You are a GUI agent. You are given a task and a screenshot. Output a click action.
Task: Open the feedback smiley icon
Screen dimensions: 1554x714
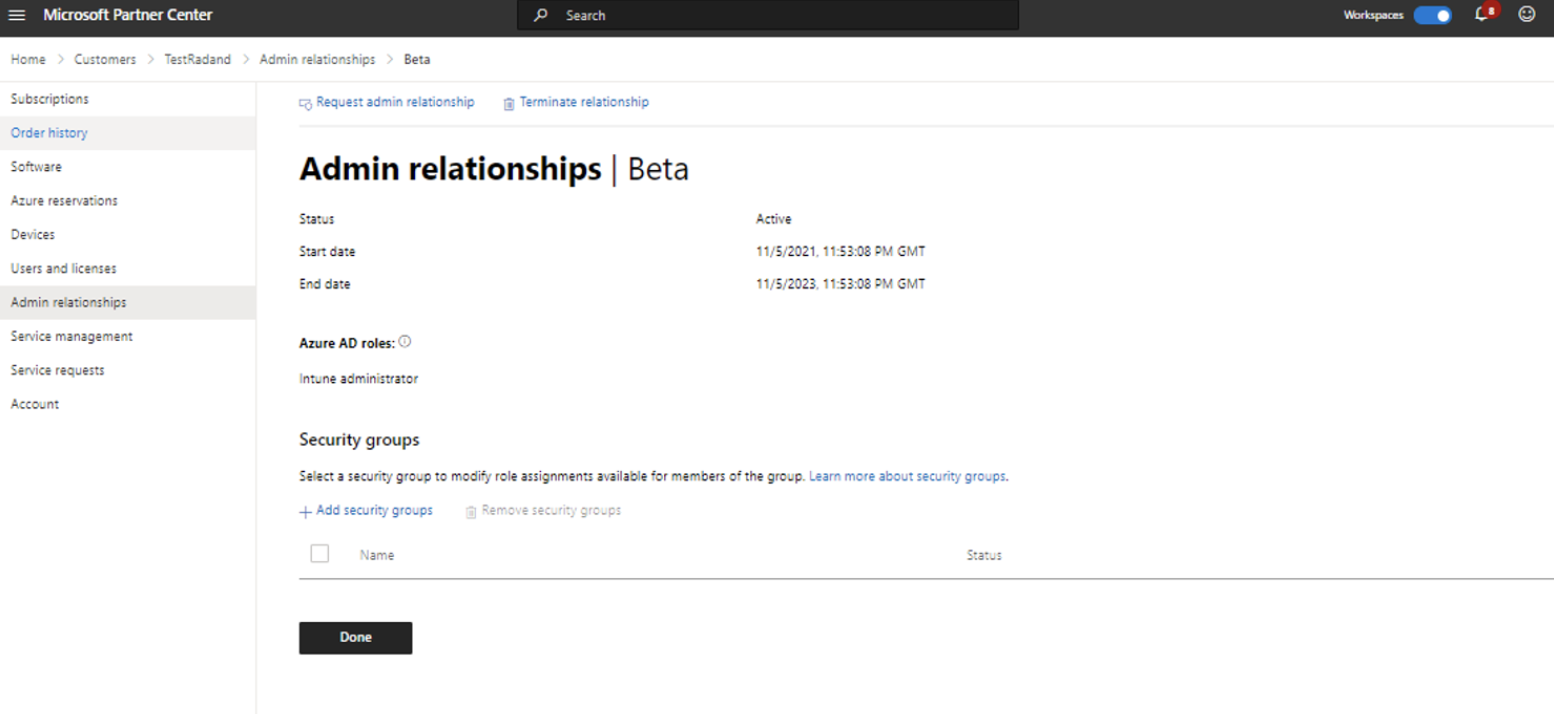tap(1527, 14)
